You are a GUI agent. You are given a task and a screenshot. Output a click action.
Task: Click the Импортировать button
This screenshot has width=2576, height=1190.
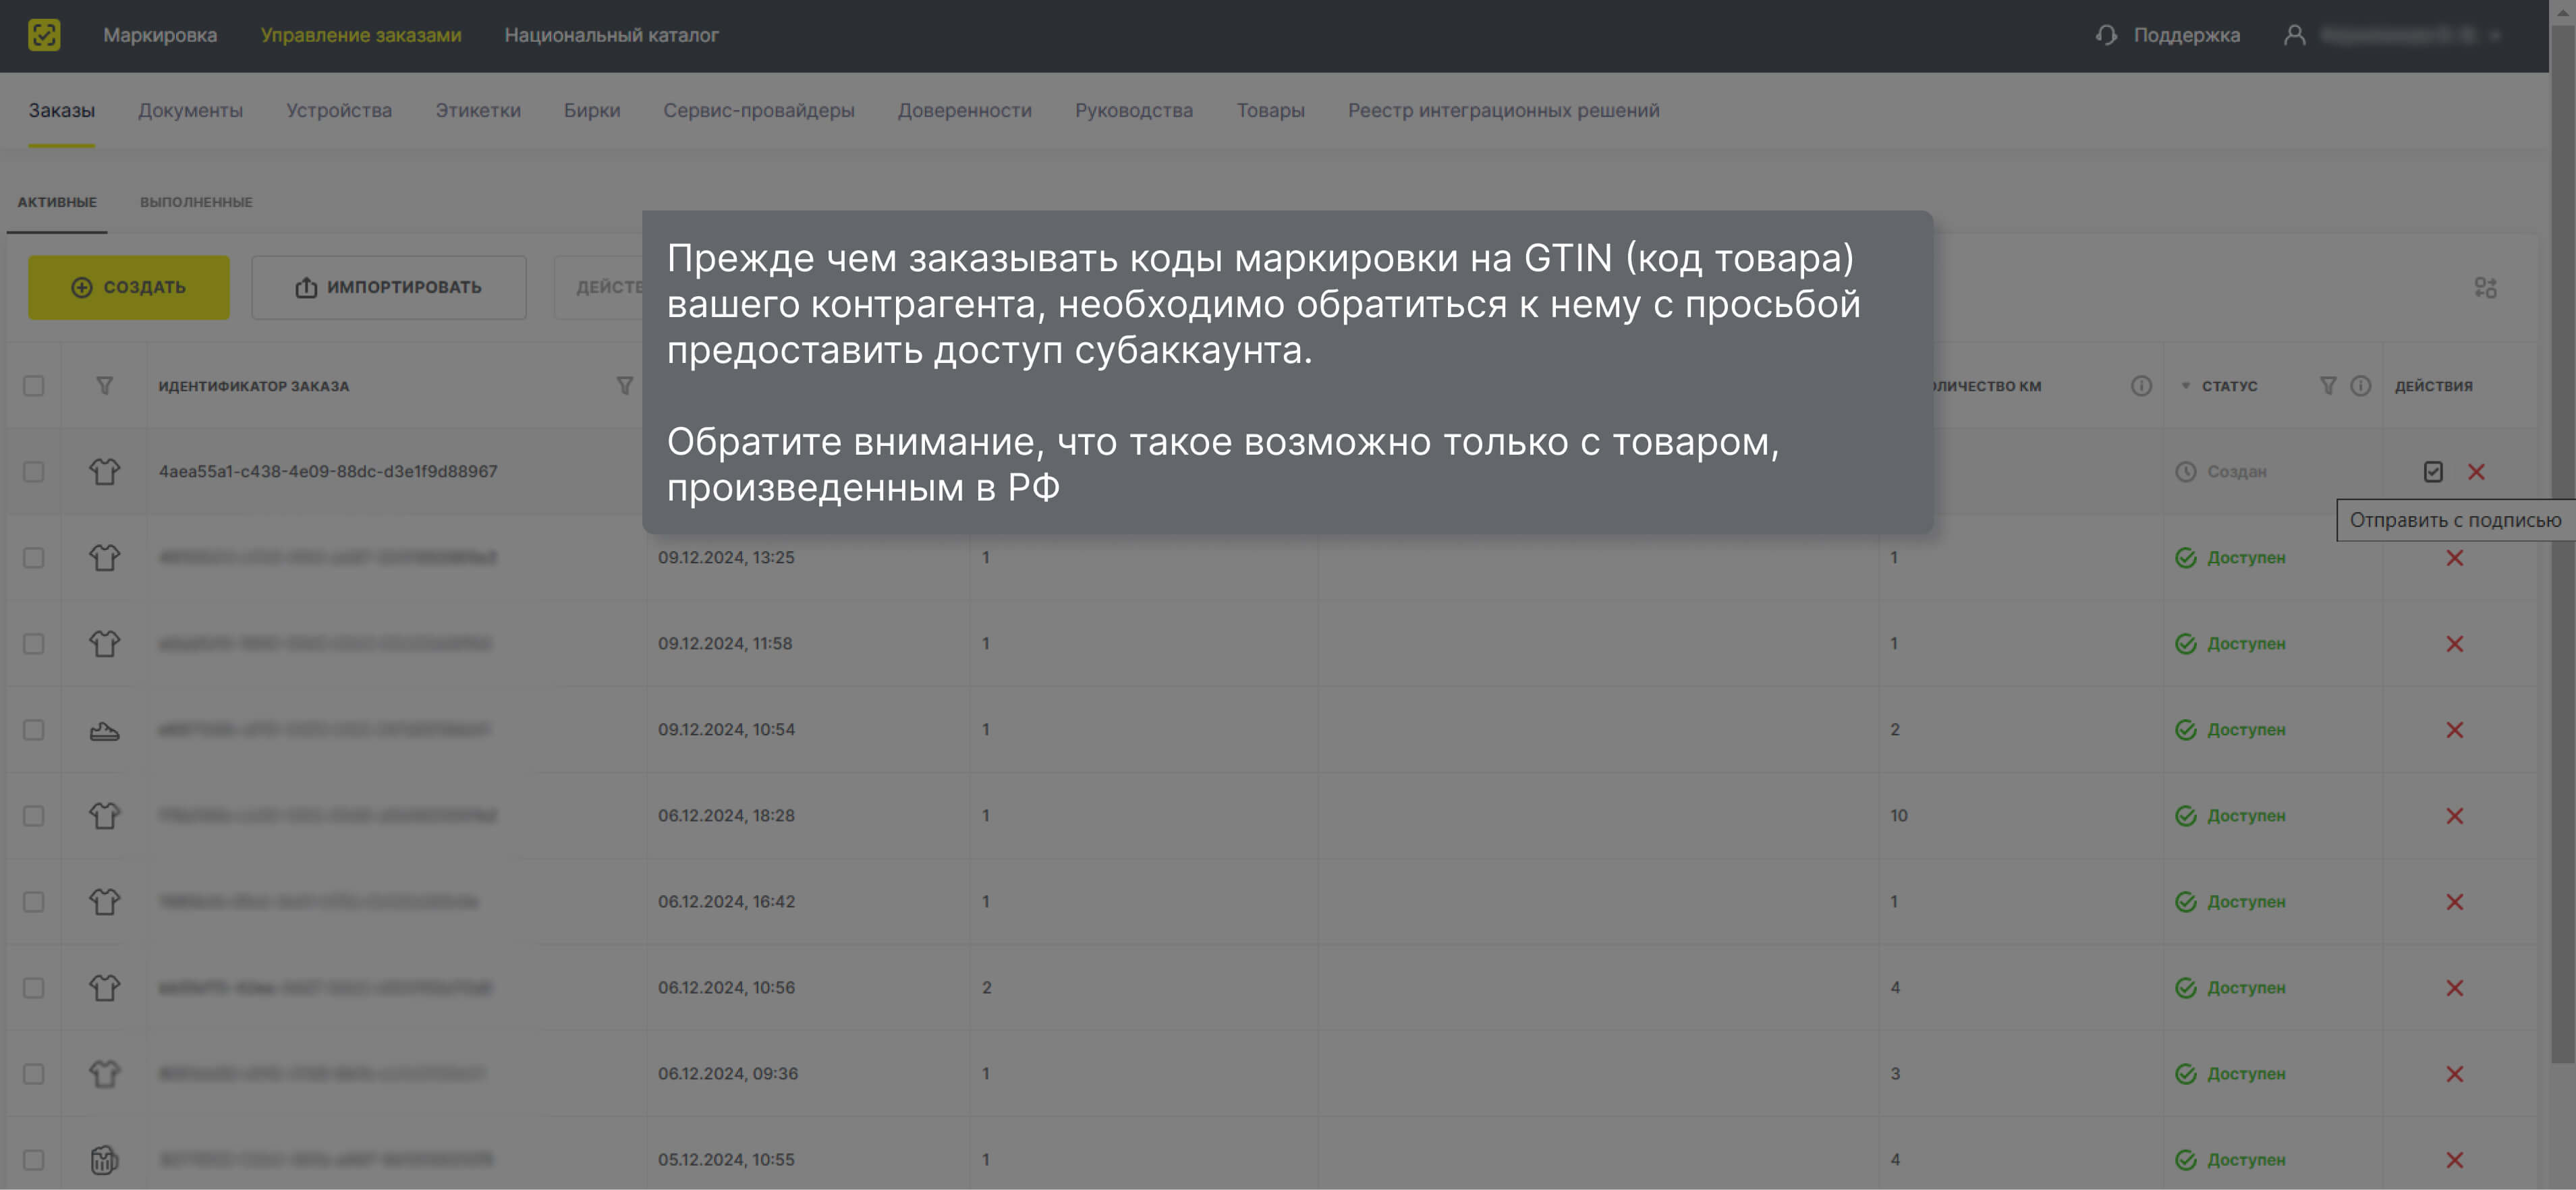pos(388,288)
